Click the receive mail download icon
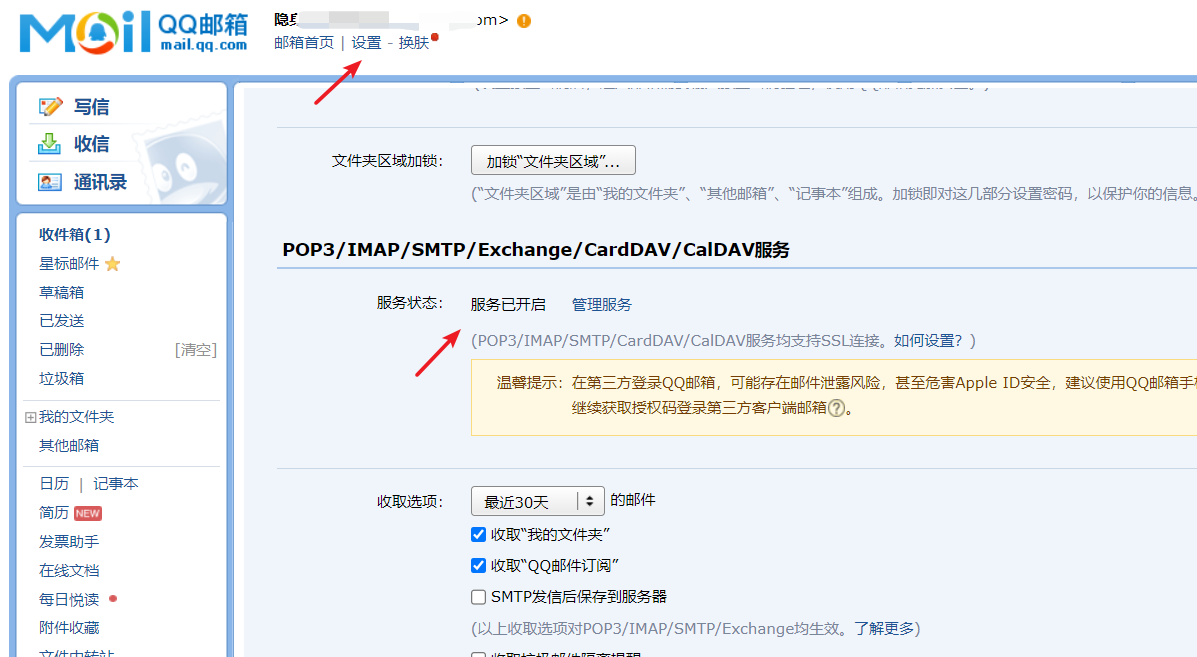Screen dimensions: 1197x657 tap(50, 144)
